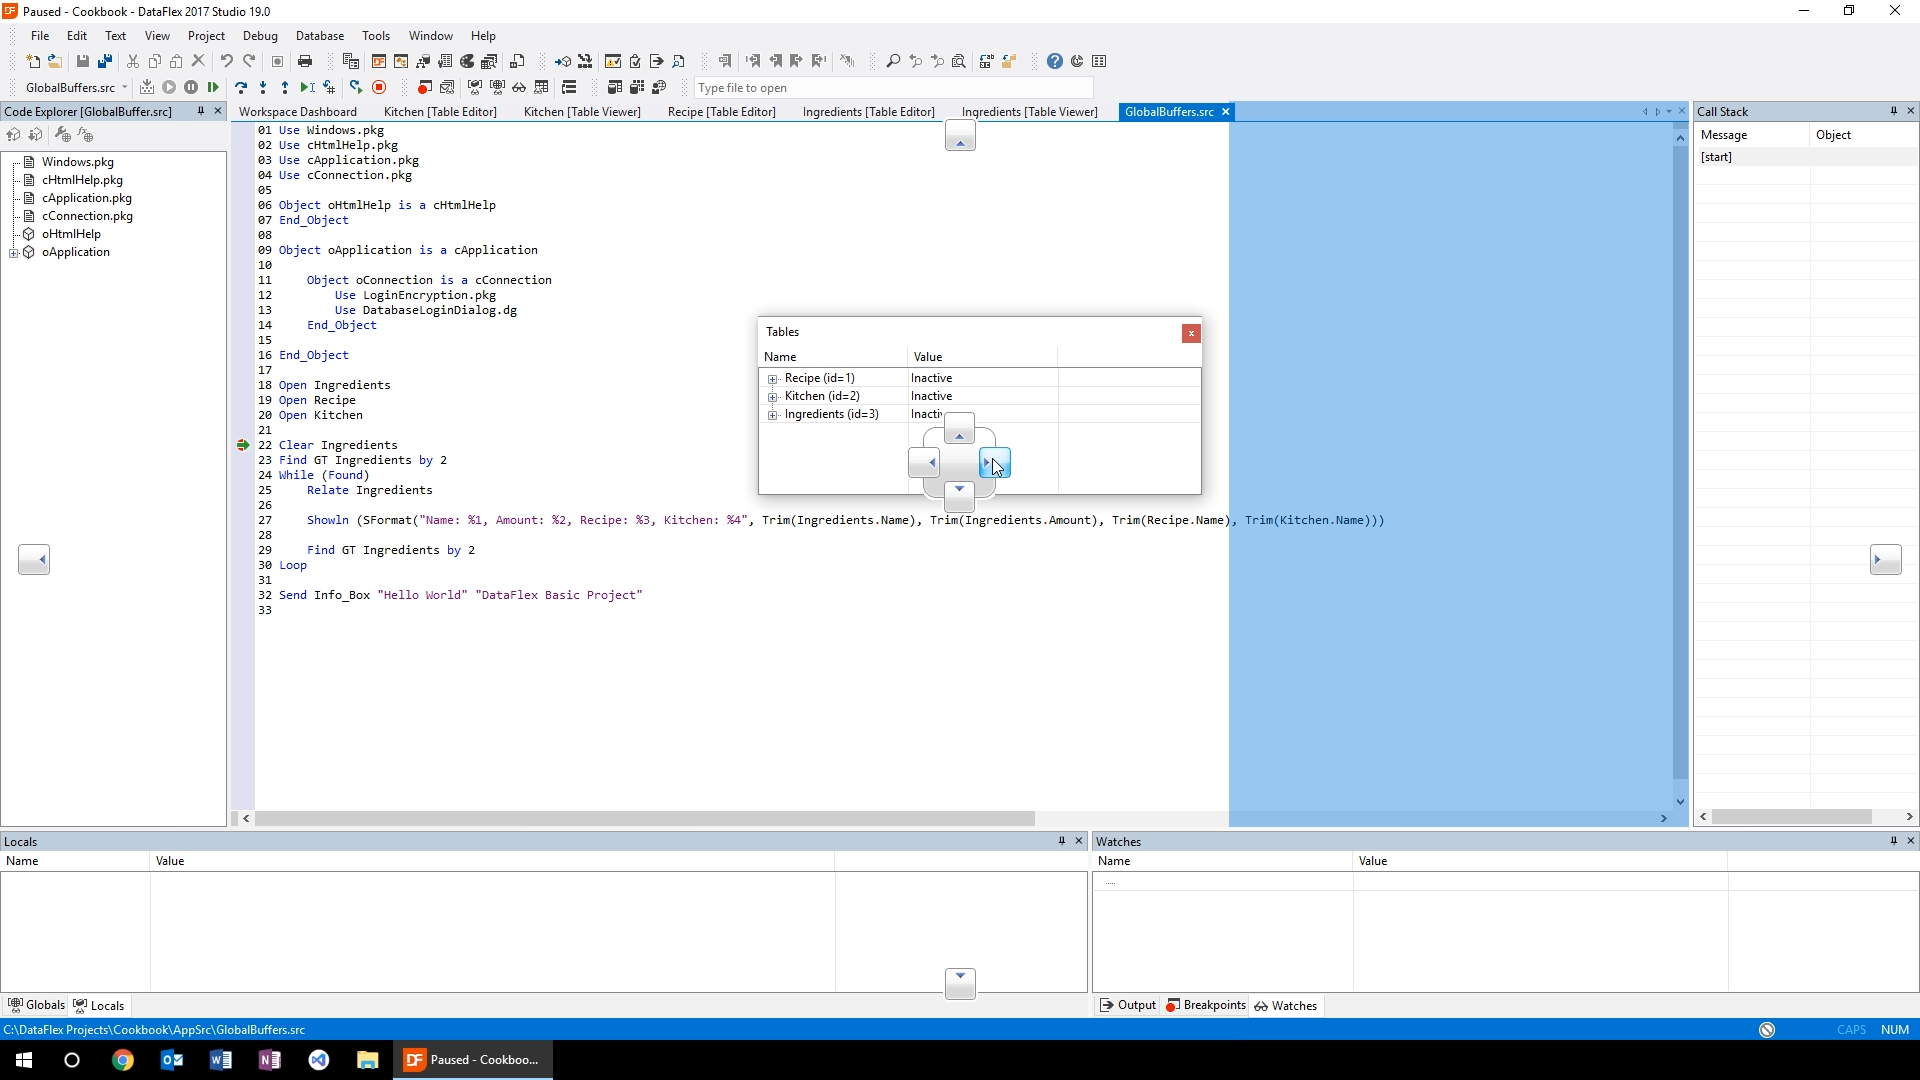Image resolution: width=1920 pixels, height=1080 pixels.
Task: Click the code editor horizontal scrollbar
Action: (x=644, y=818)
